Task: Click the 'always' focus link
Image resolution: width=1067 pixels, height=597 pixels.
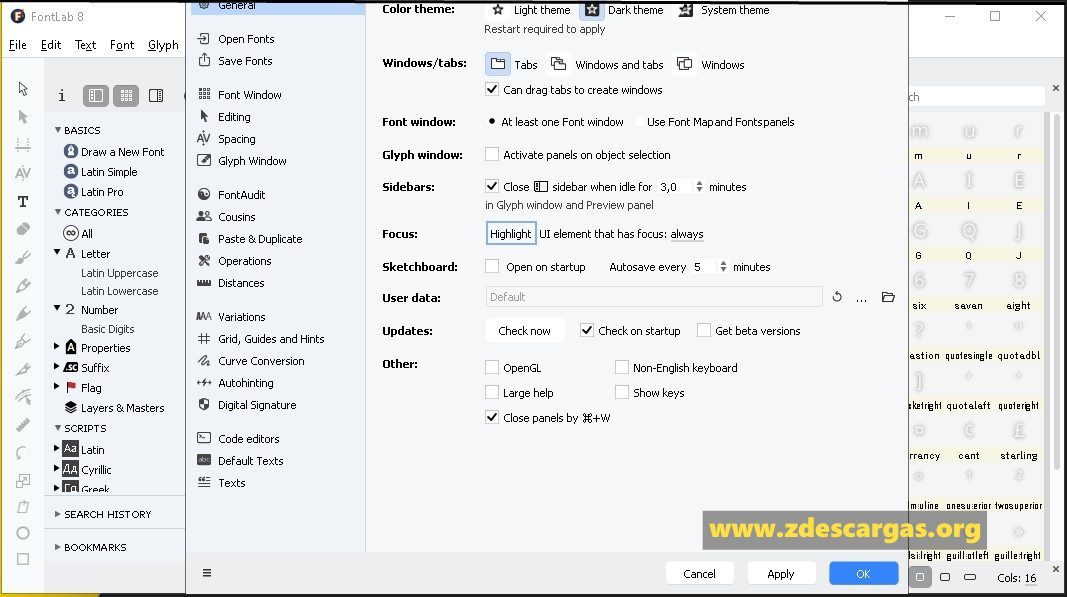Action: (687, 233)
